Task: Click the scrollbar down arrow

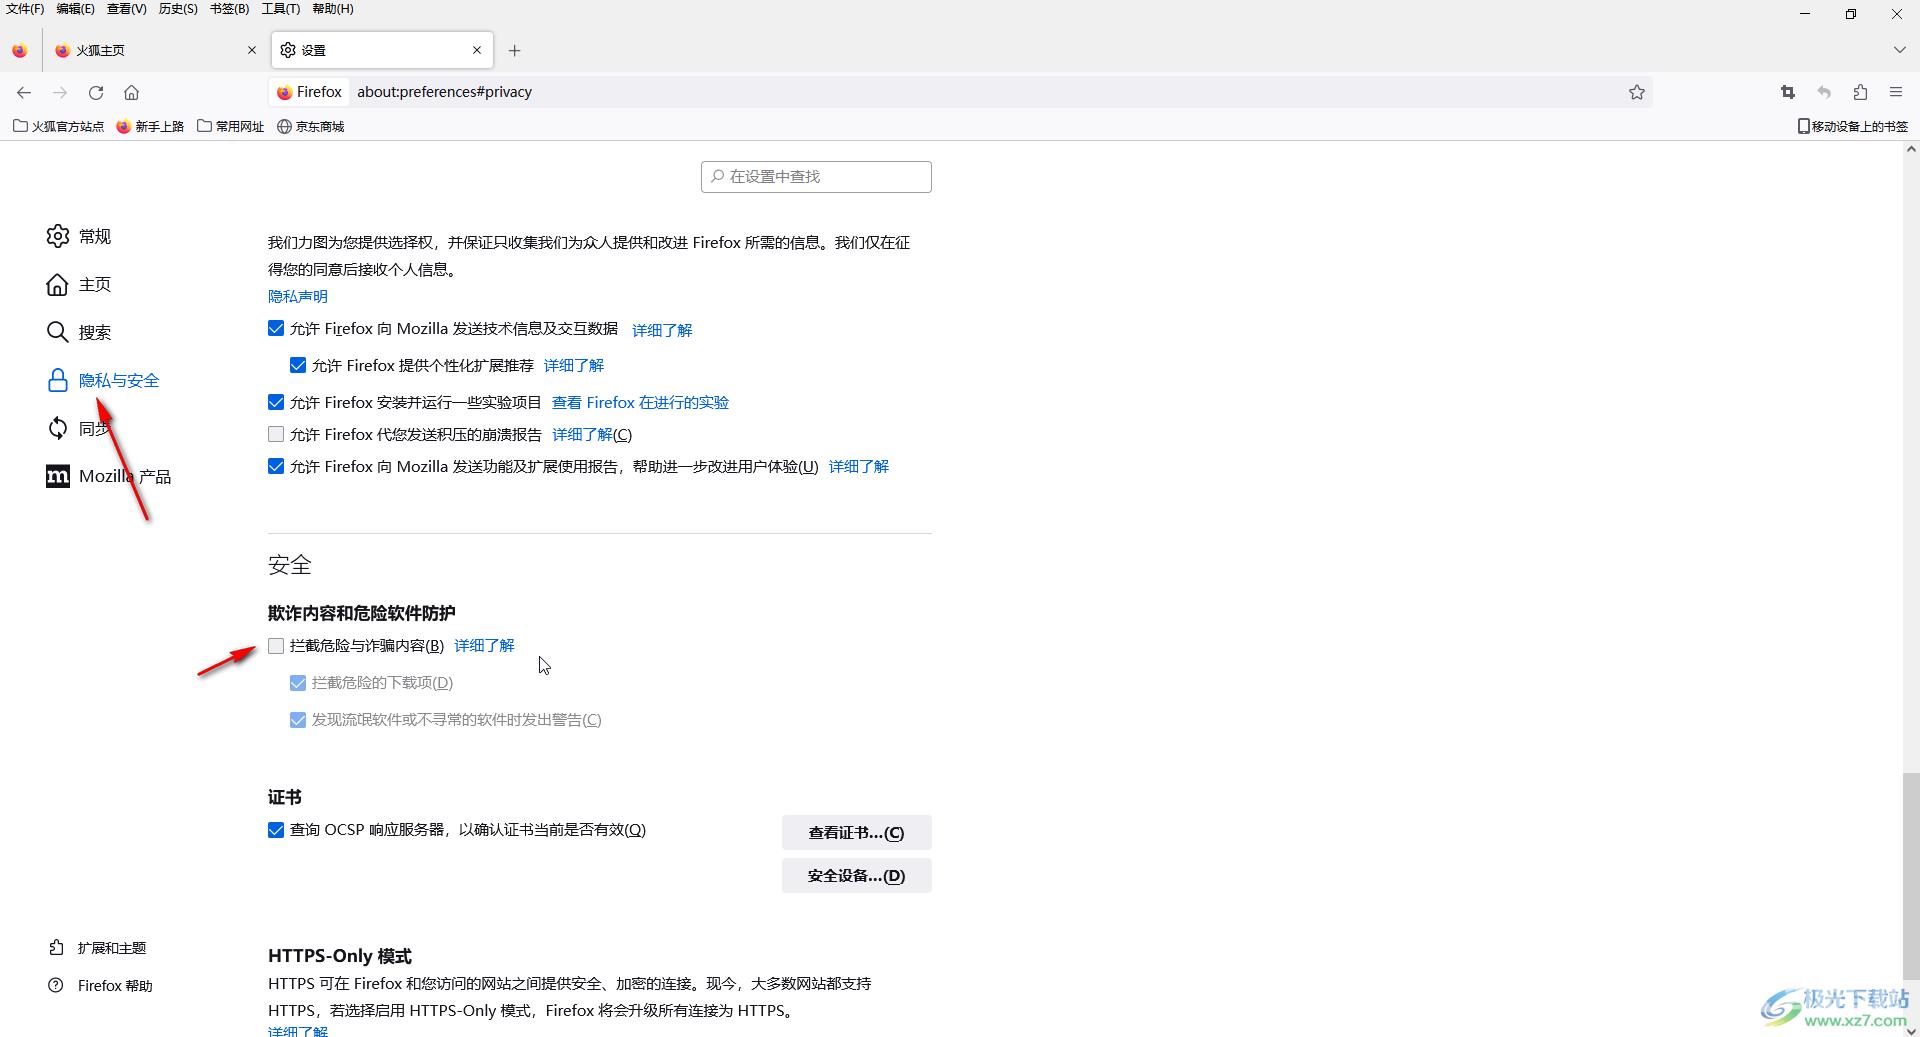Action: pos(1910,1029)
